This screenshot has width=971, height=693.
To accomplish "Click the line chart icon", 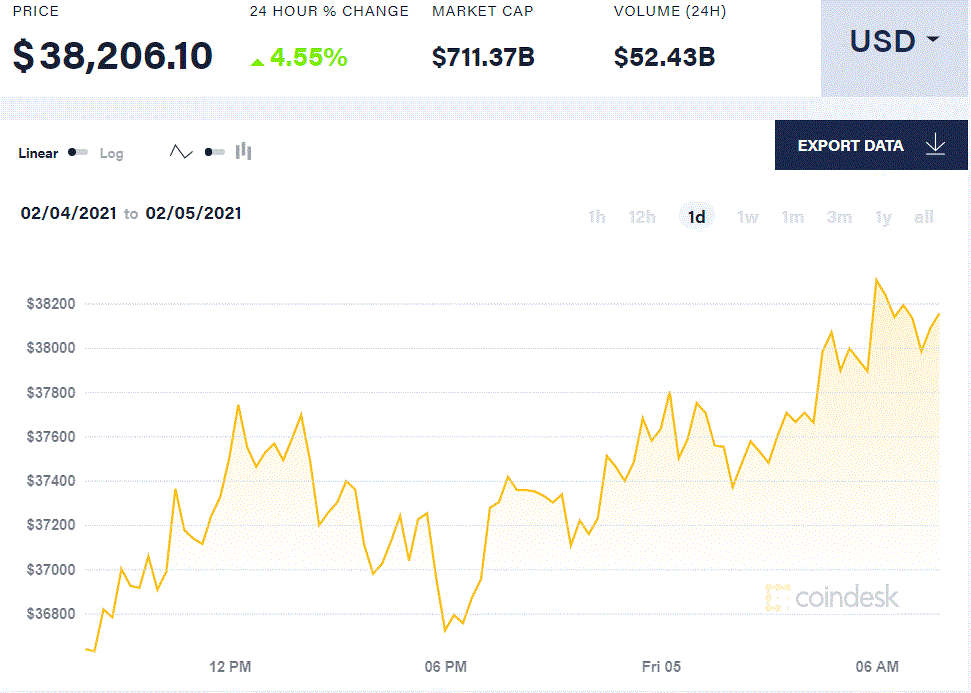I will (181, 152).
